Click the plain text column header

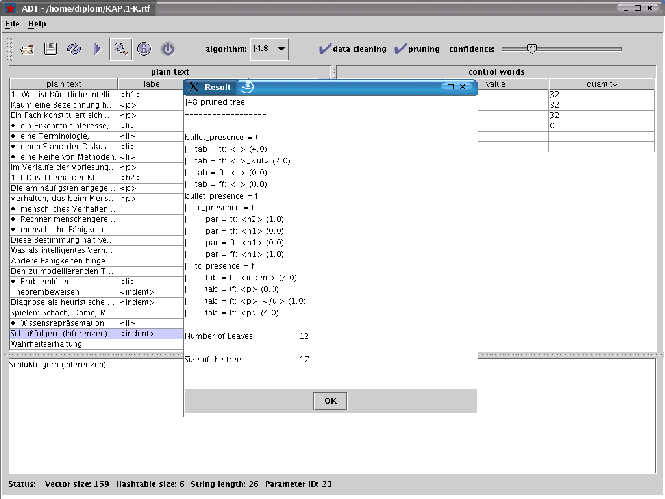[x=64, y=84]
